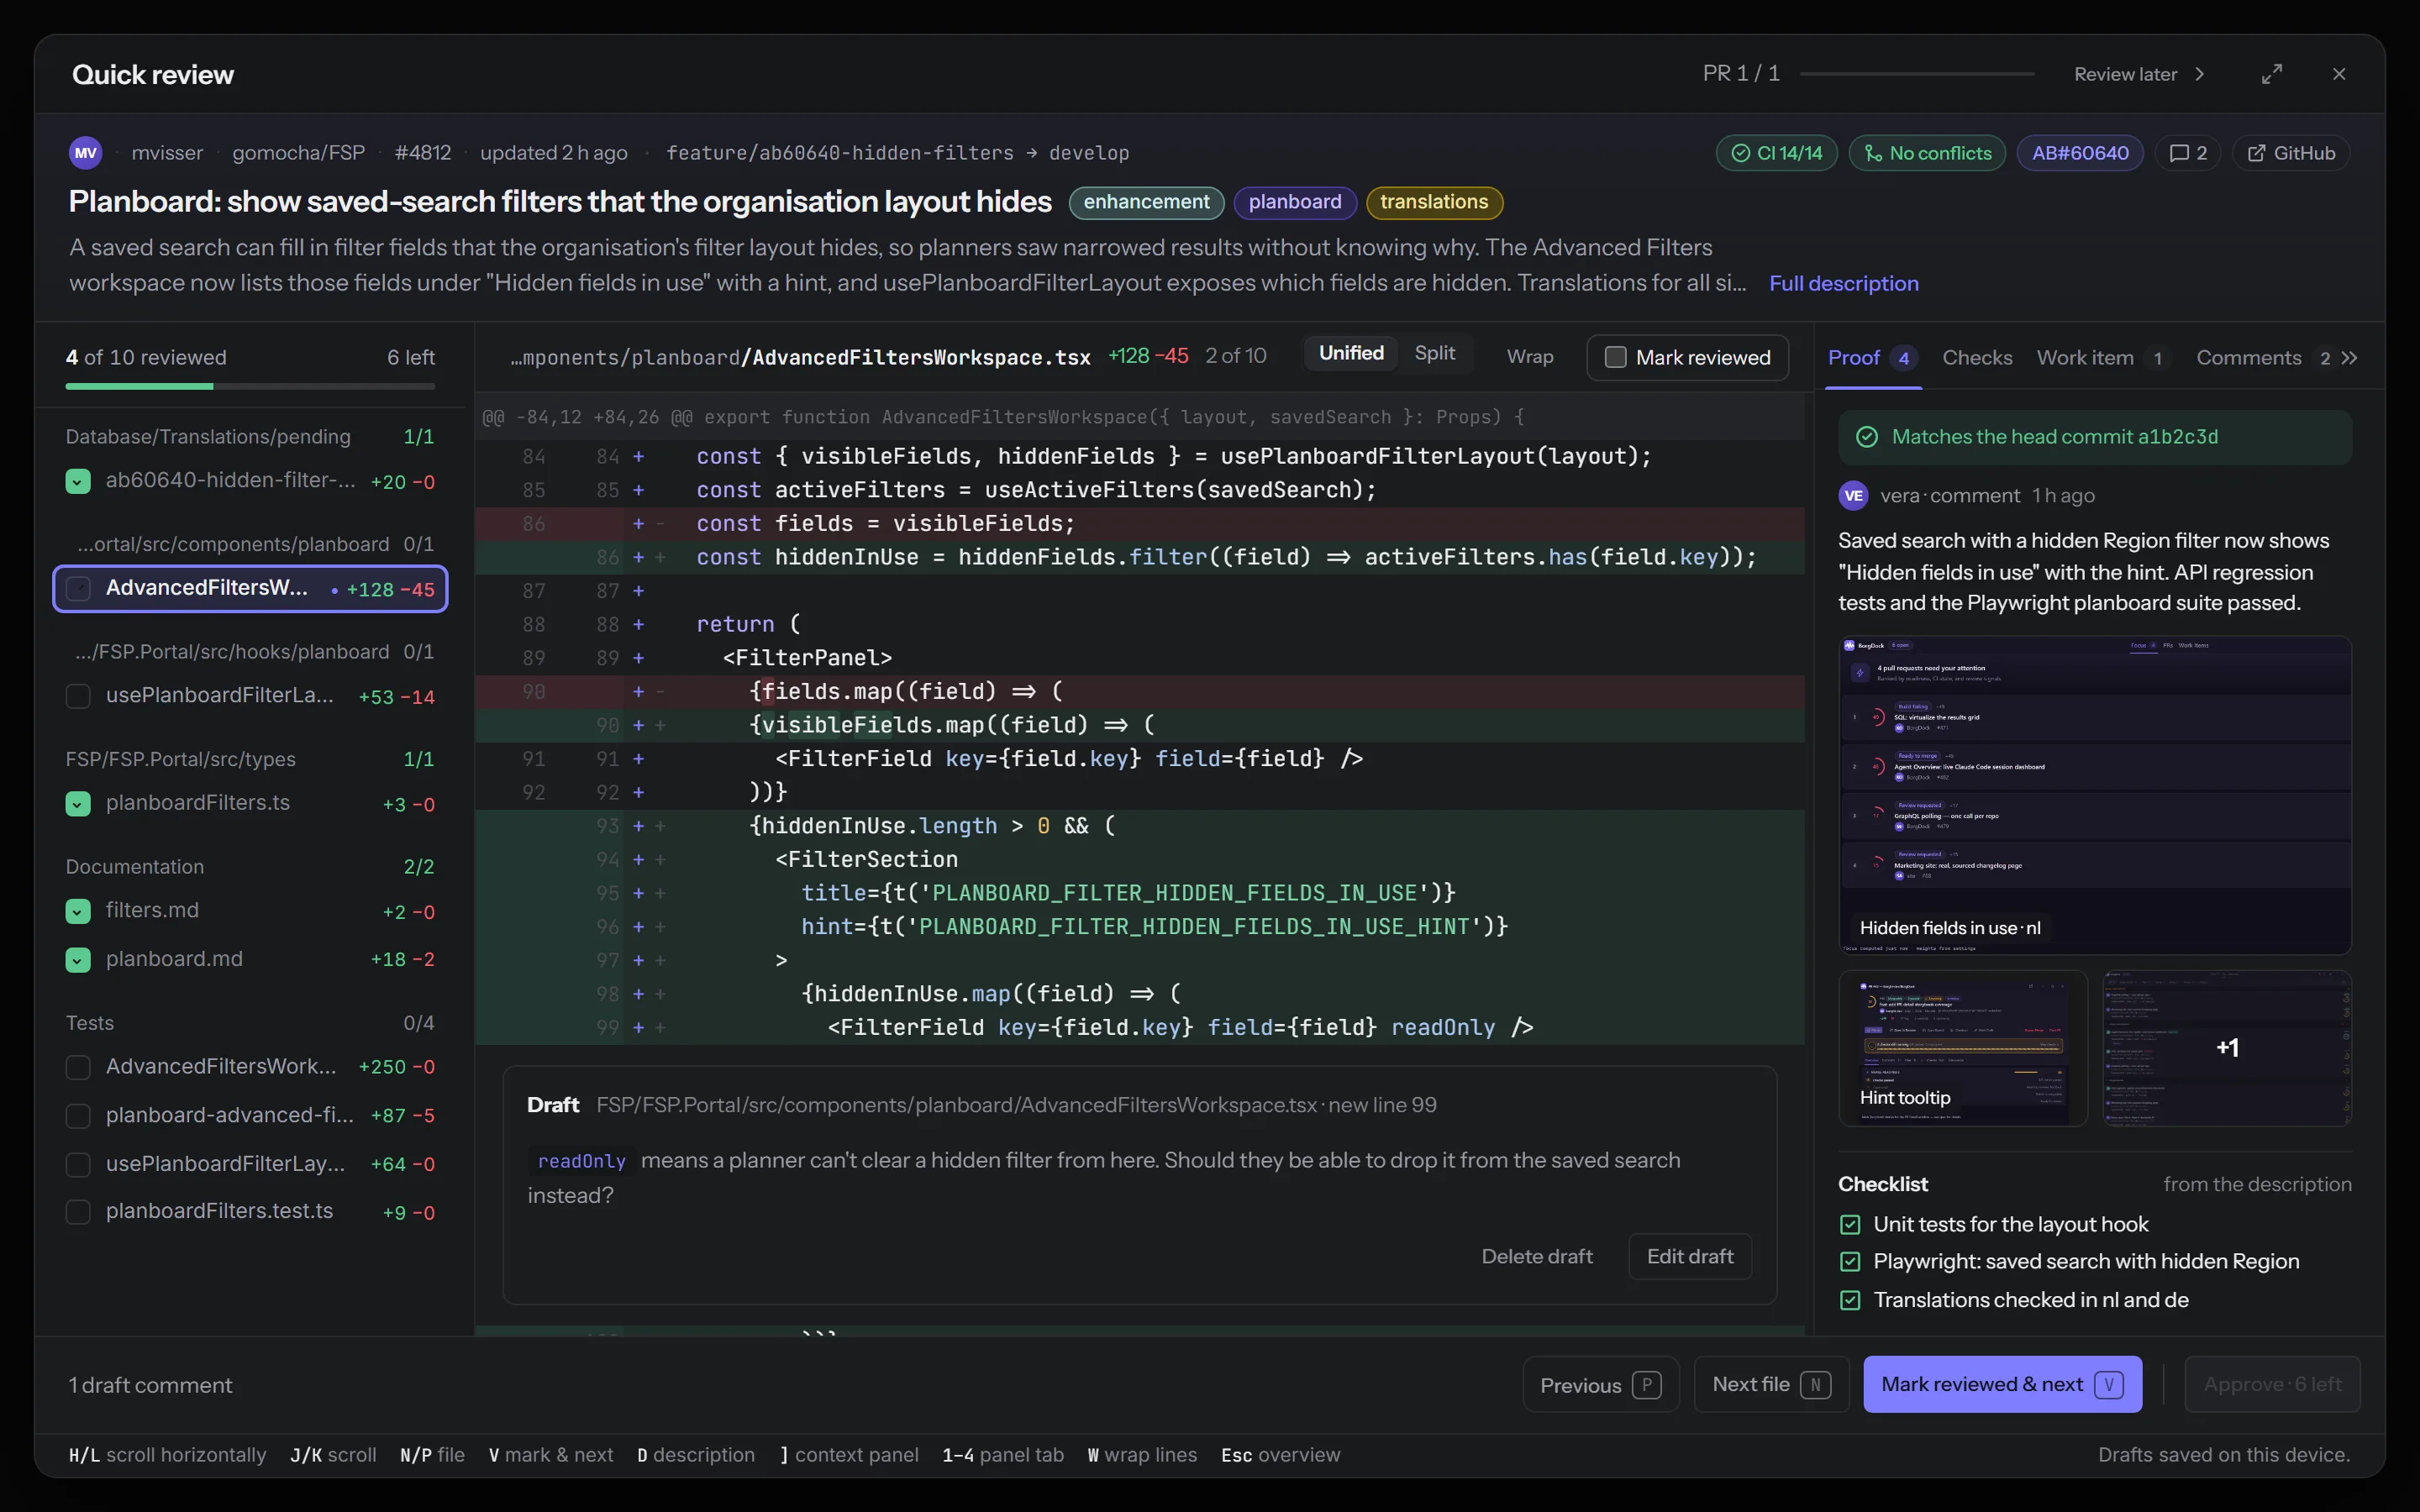Viewport: 2420px width, 1512px height.
Task: Click the Review later button
Action: [x=2139, y=74]
